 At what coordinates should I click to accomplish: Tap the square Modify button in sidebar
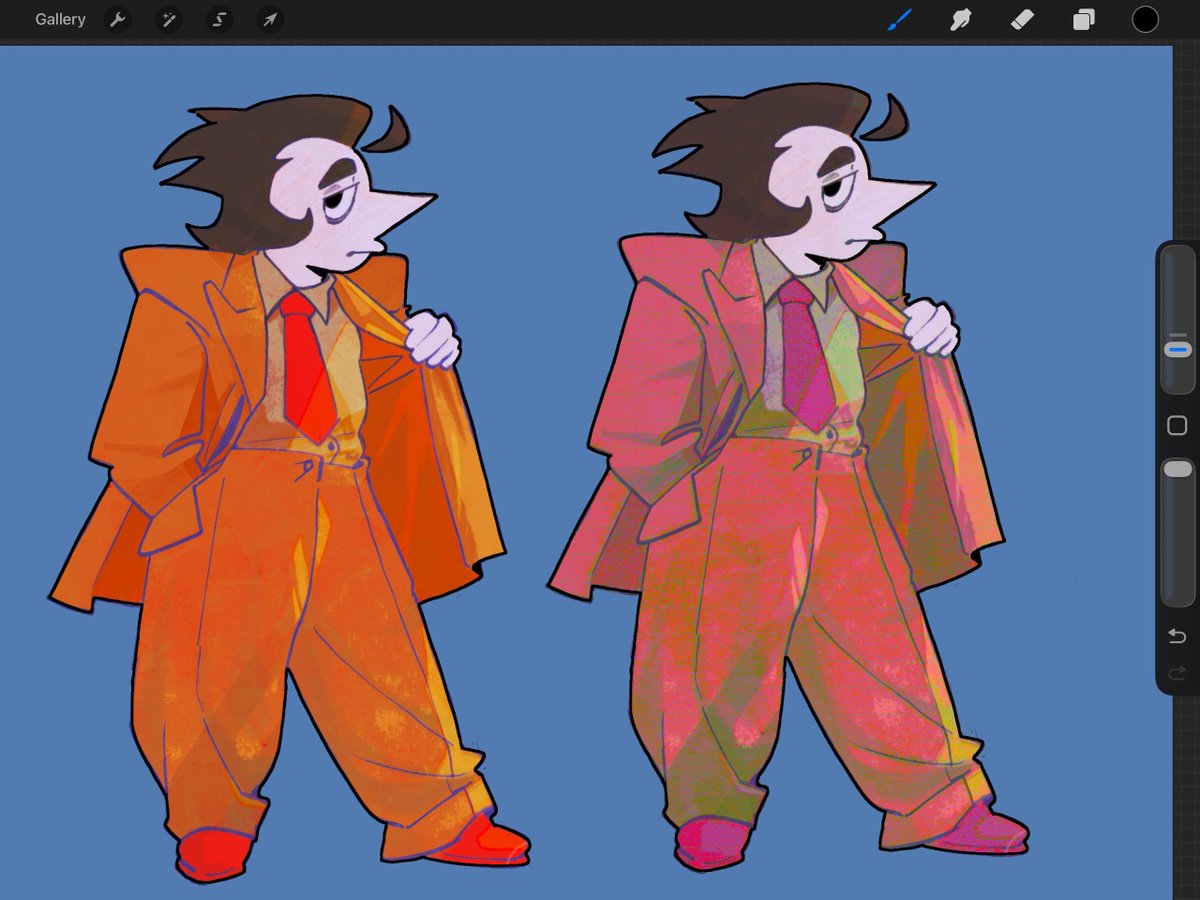1177,426
